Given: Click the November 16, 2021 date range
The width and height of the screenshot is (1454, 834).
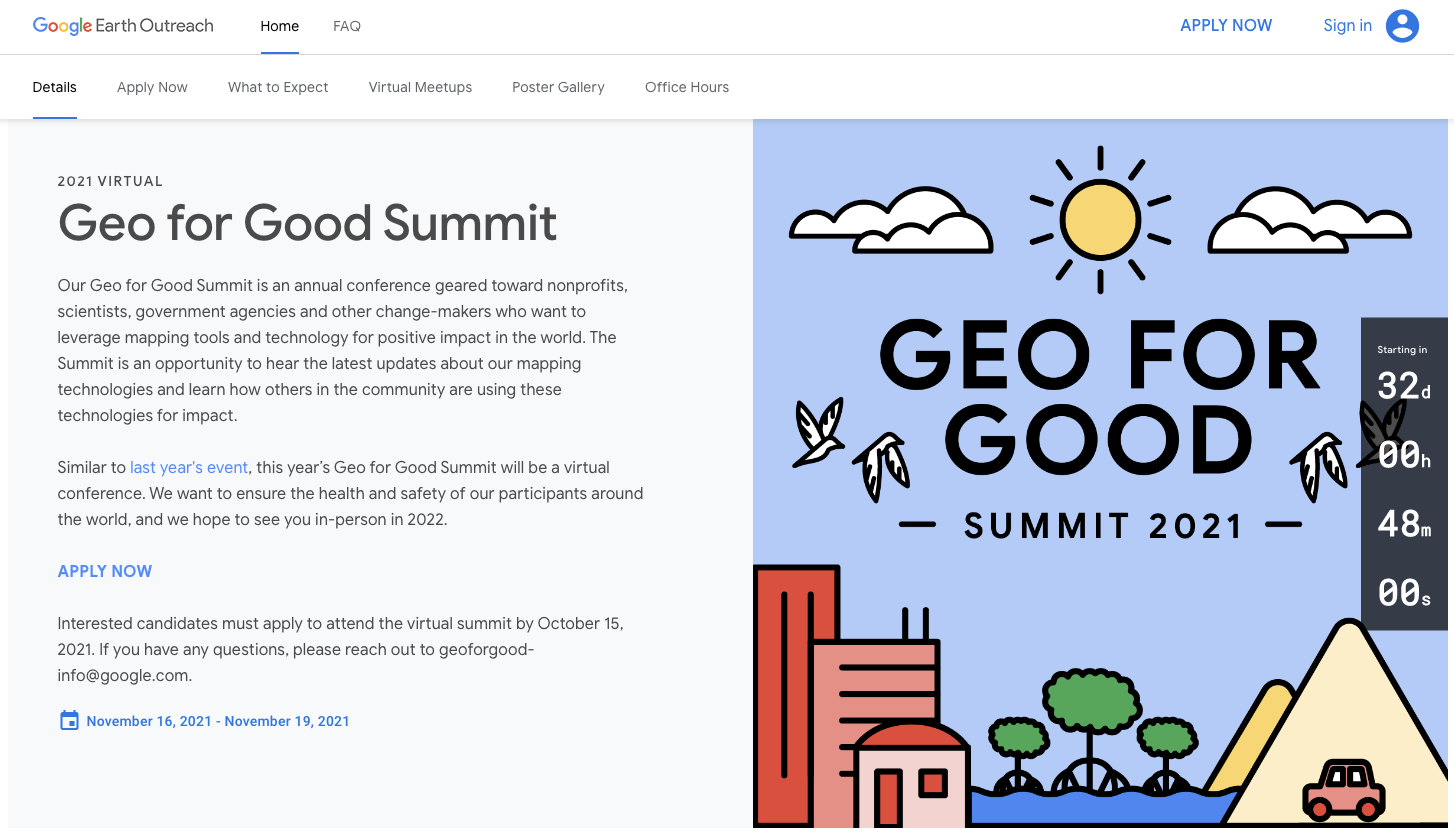Looking at the screenshot, I should tap(218, 721).
